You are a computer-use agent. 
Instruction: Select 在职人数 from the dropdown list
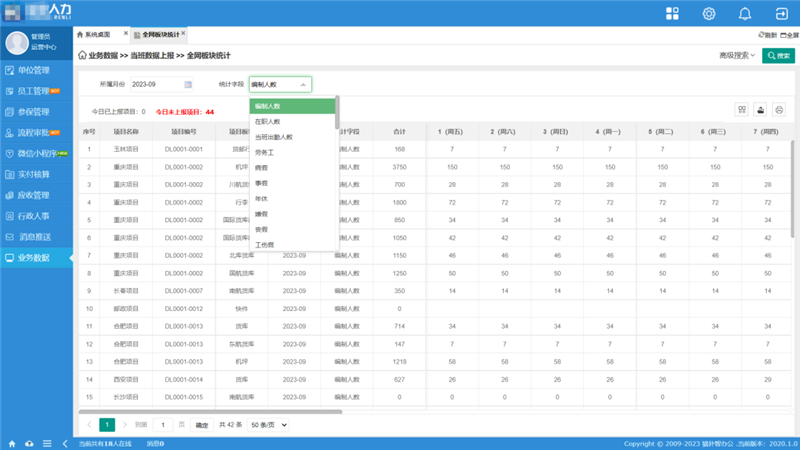tap(267, 121)
